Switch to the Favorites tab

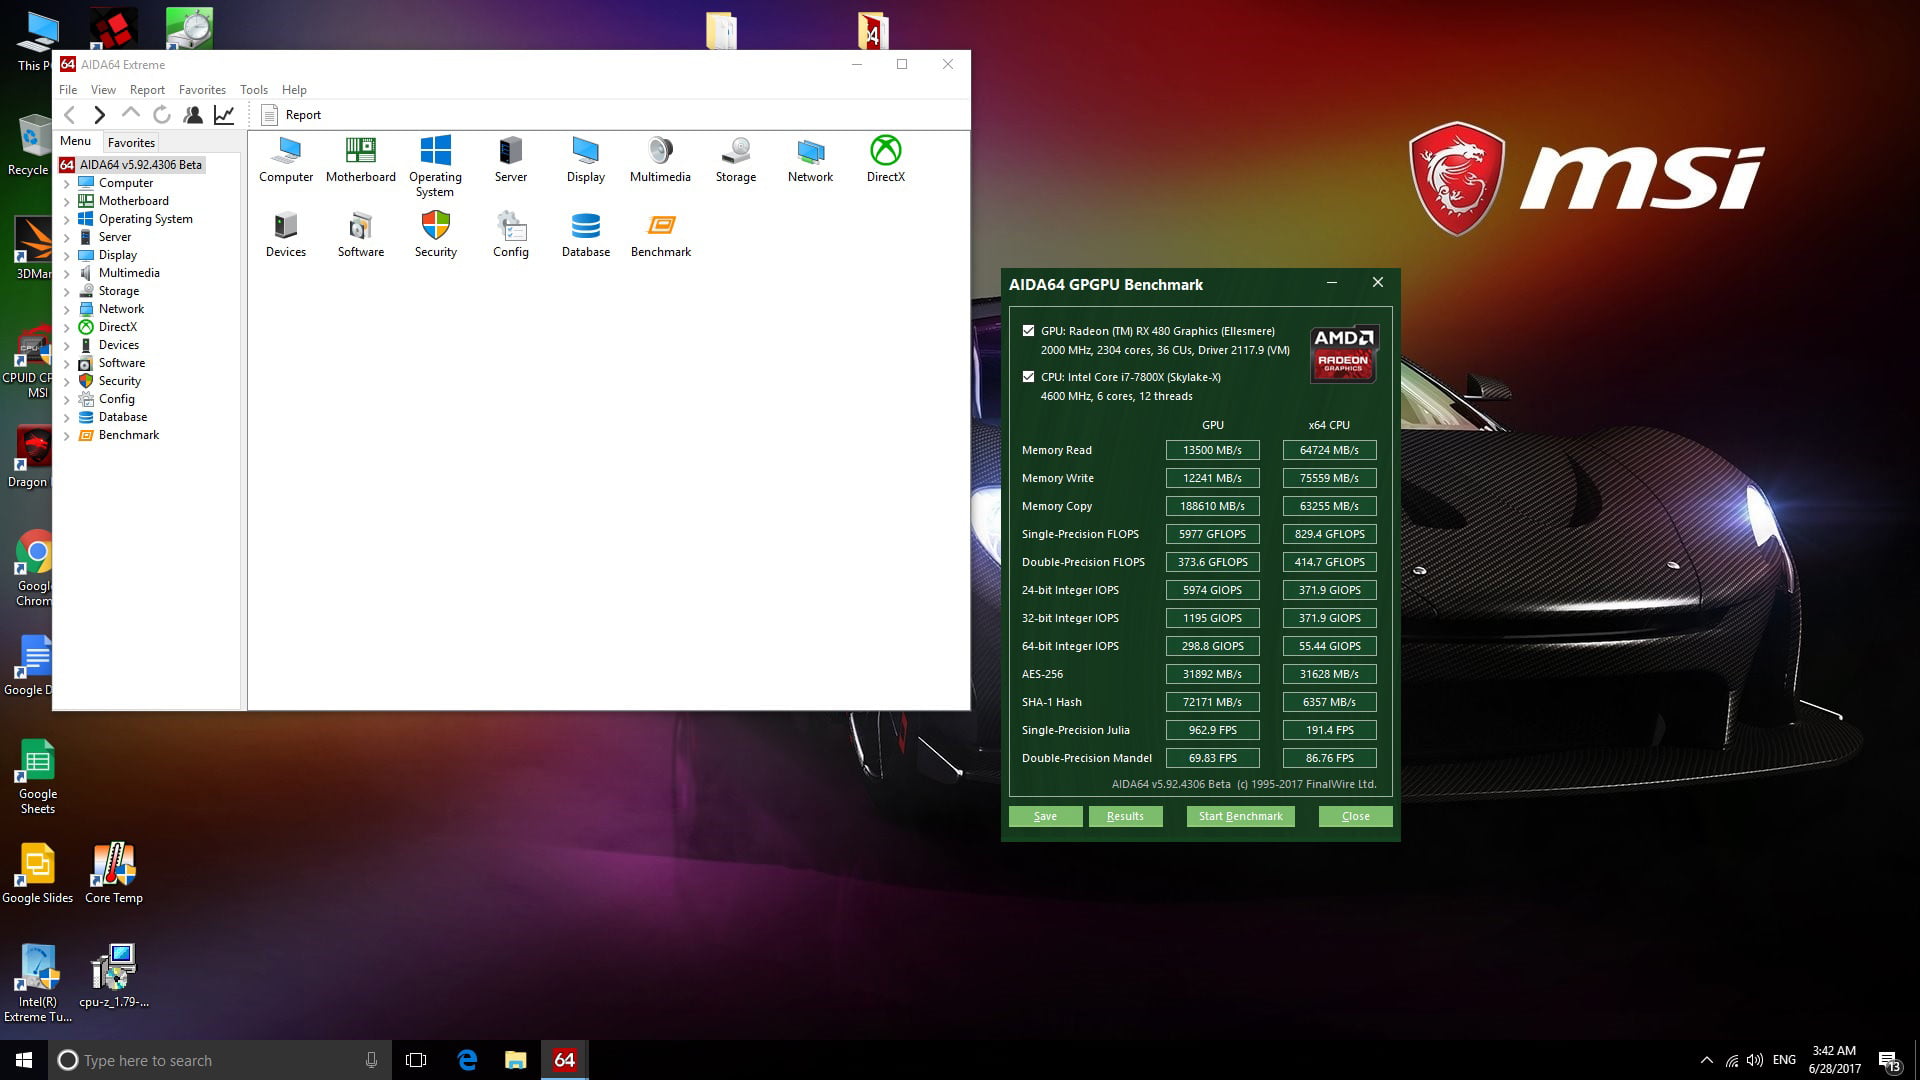tap(131, 143)
